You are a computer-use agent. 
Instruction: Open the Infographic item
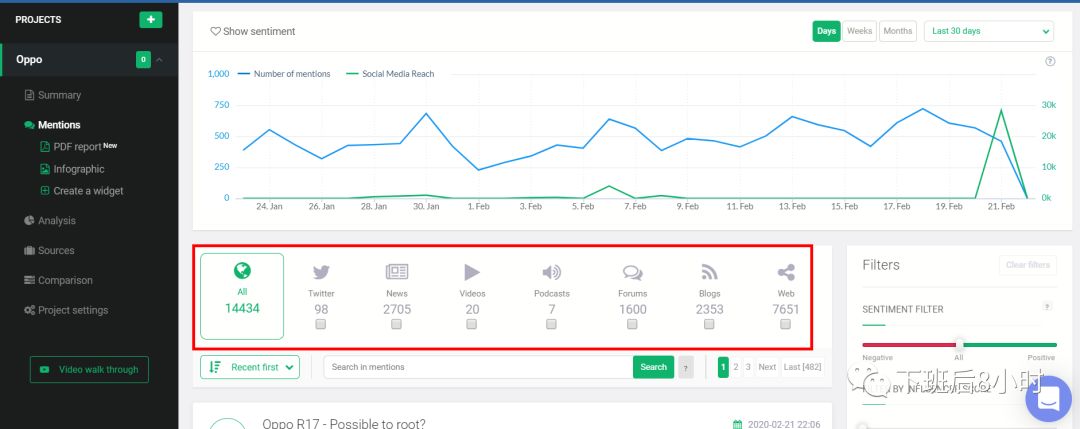coord(79,169)
